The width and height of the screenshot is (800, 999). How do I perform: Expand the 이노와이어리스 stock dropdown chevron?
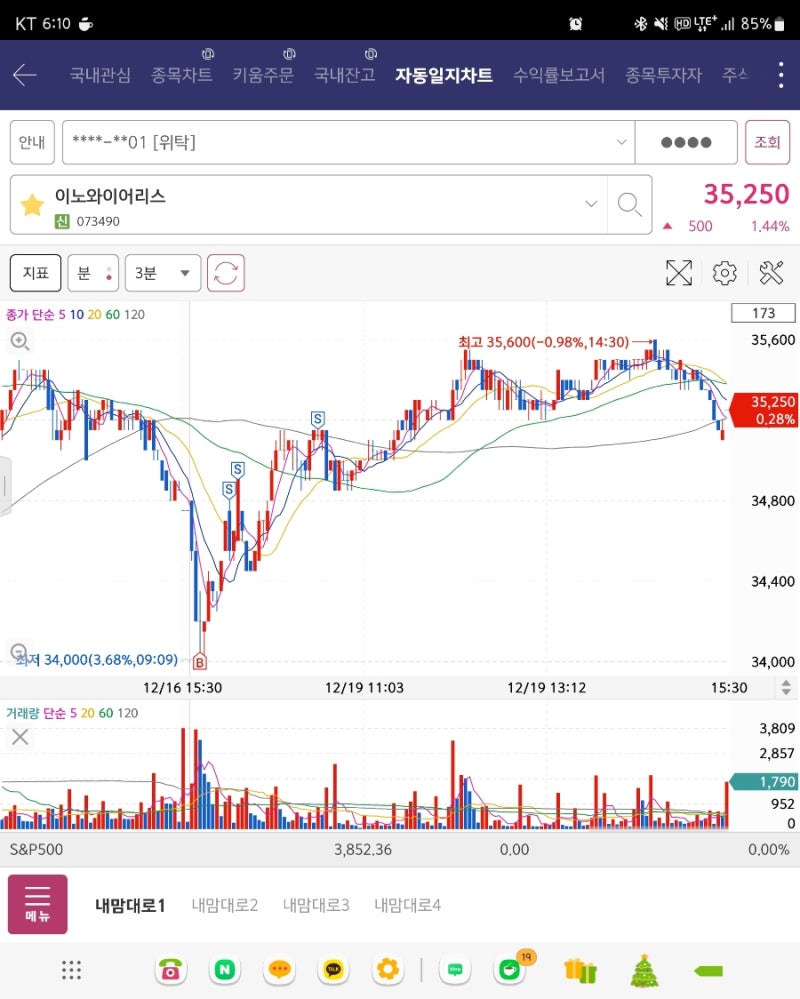tap(591, 204)
